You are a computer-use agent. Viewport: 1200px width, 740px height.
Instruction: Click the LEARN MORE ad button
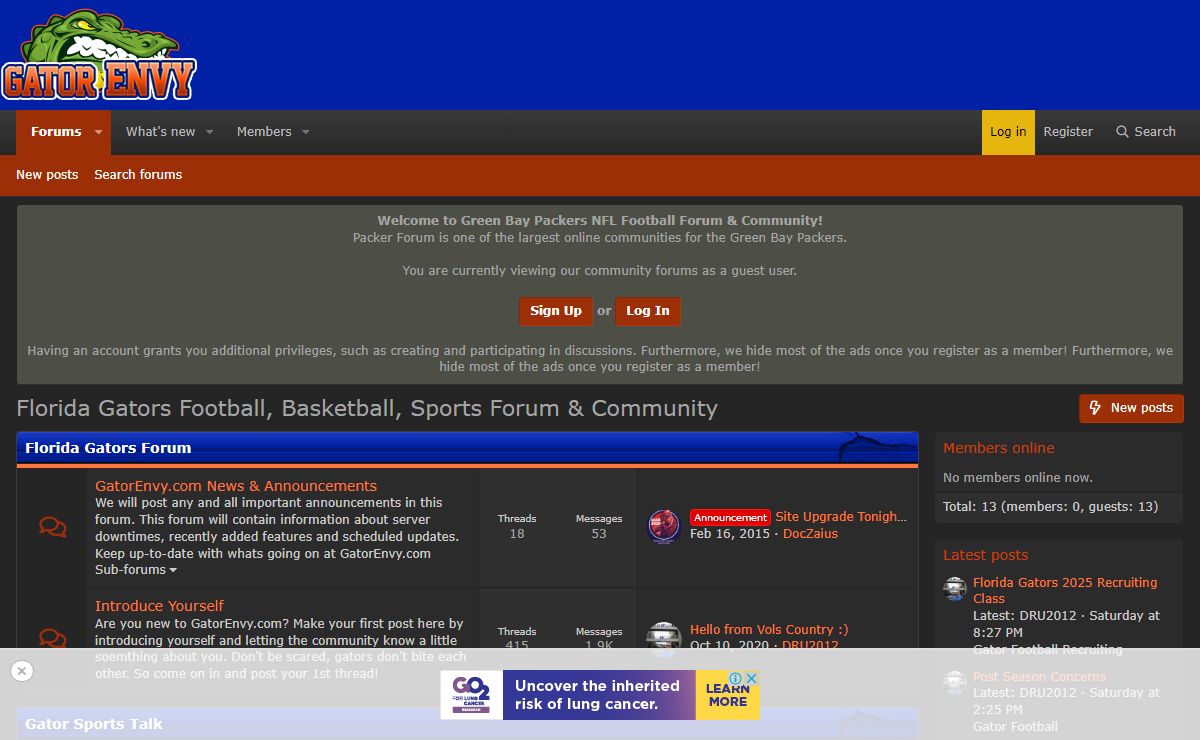click(728, 695)
